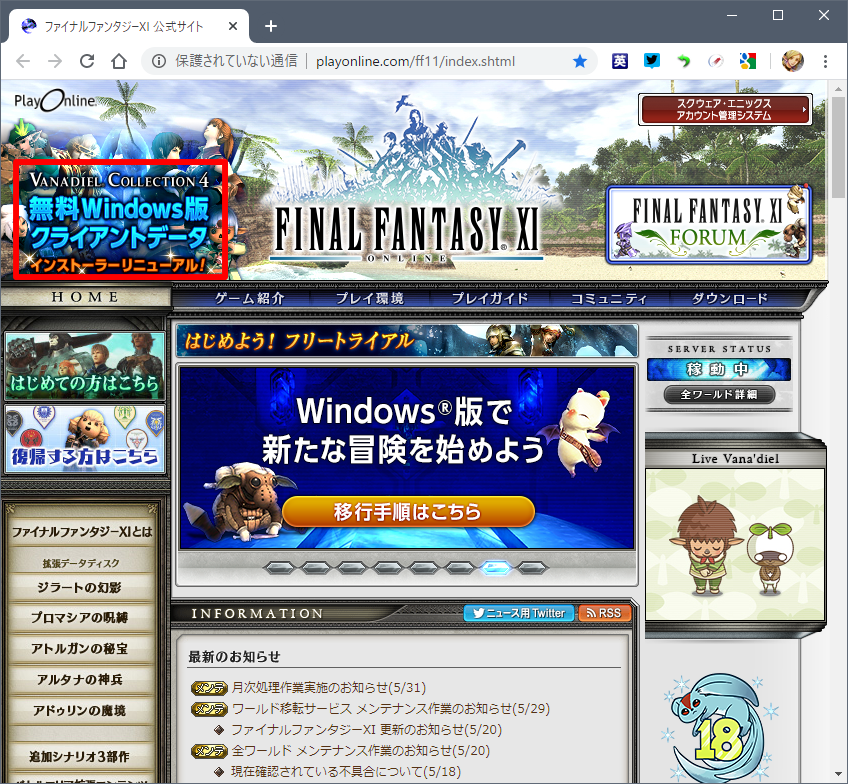Open the コミュニティ menu
The width and height of the screenshot is (848, 784).
[610, 298]
